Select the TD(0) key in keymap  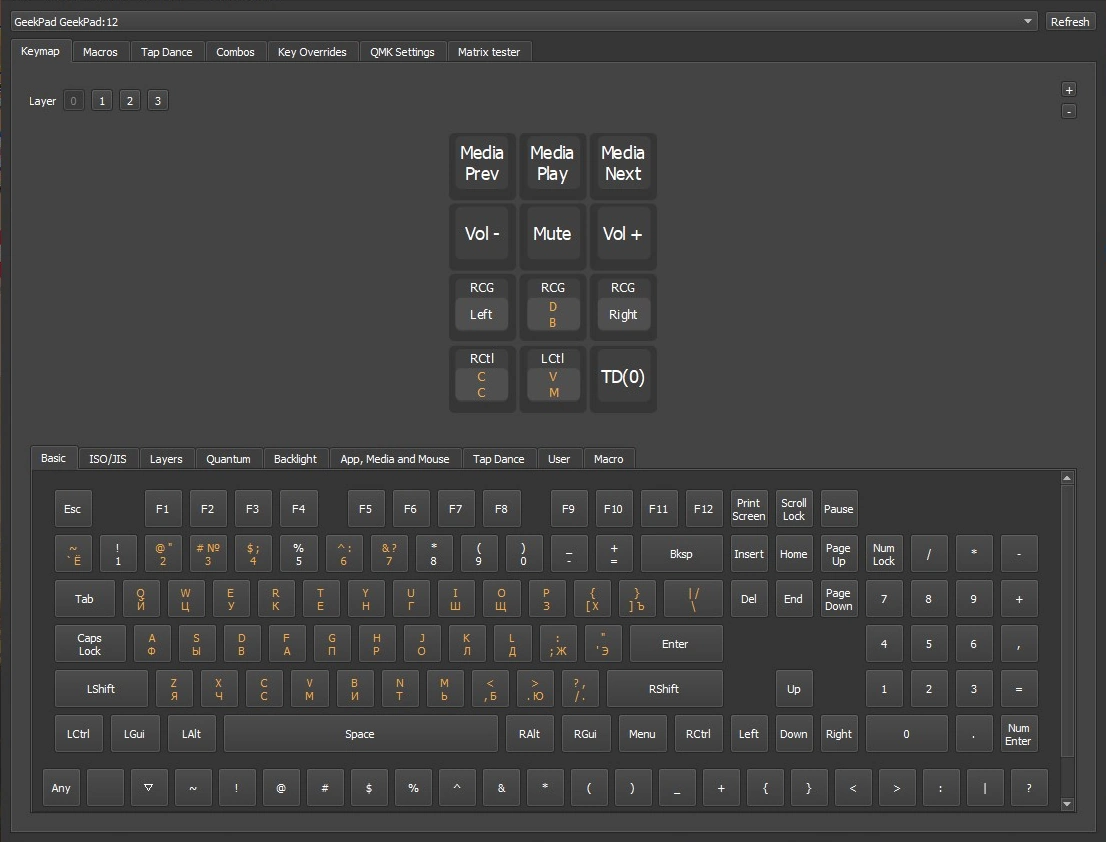point(622,377)
